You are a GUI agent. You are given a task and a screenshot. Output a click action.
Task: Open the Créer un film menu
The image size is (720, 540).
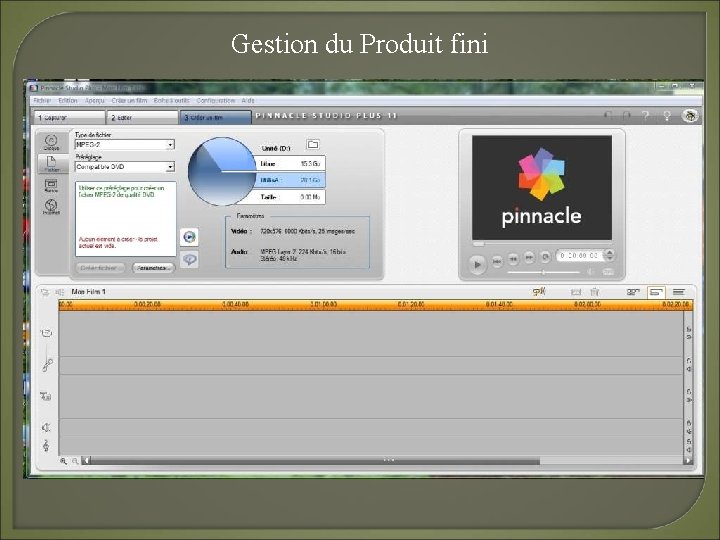tap(129, 101)
